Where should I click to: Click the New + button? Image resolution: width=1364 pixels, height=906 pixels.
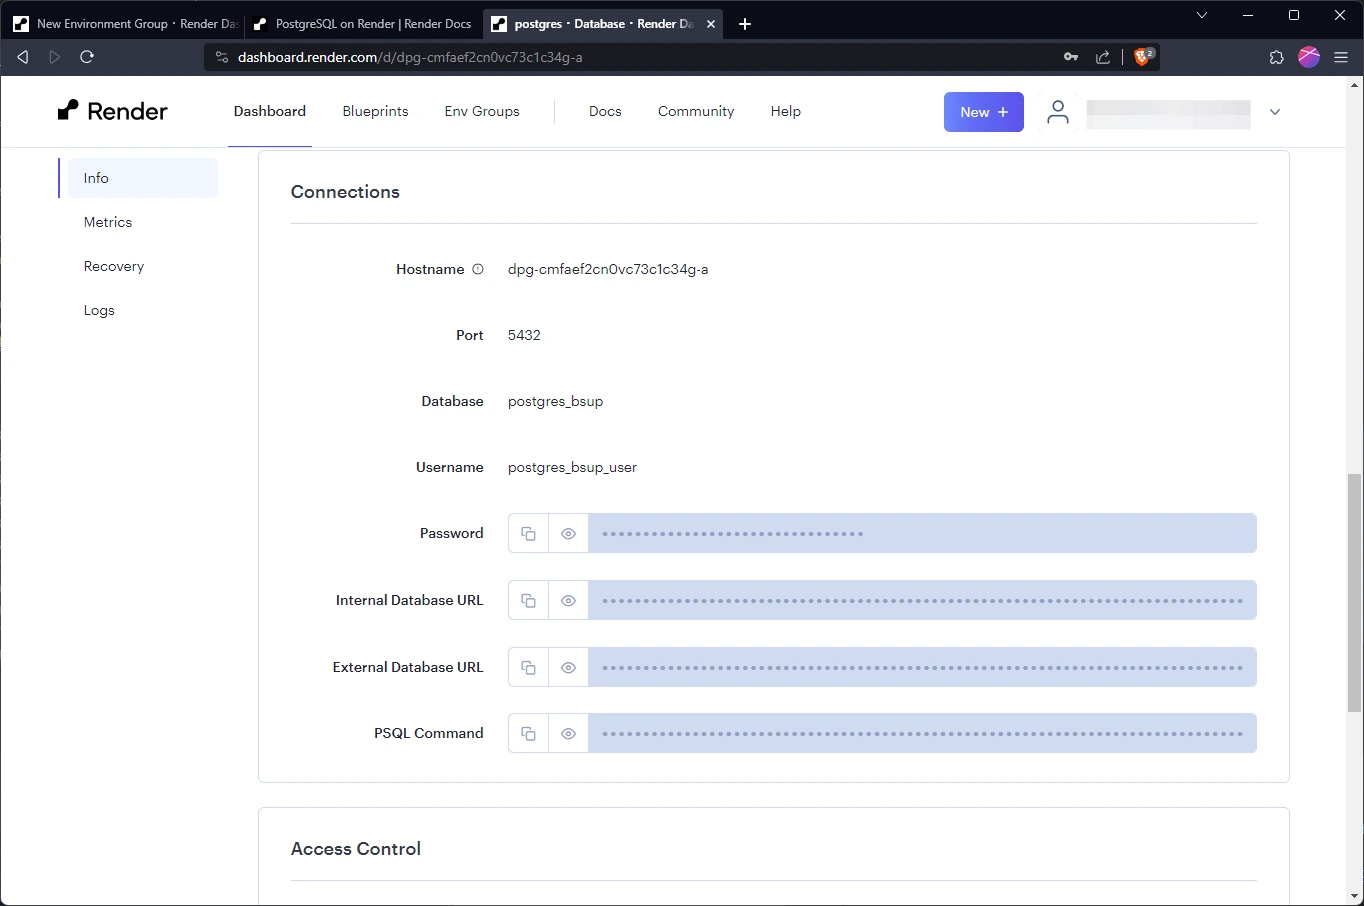click(x=983, y=112)
